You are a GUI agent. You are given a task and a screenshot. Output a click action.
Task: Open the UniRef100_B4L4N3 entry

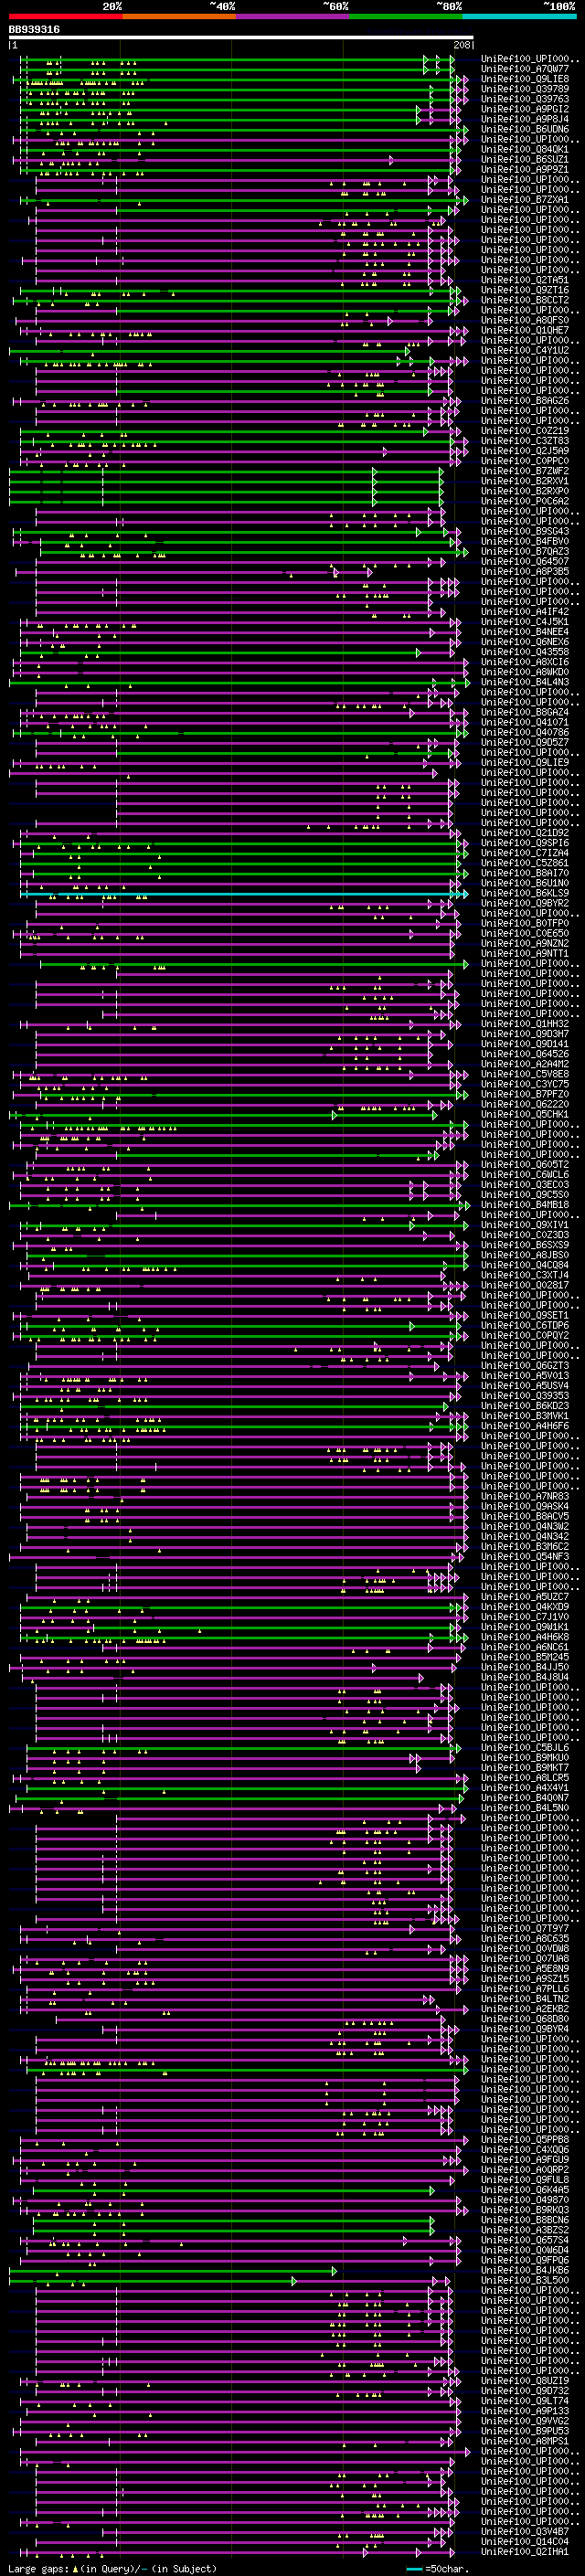pyautogui.click(x=525, y=683)
